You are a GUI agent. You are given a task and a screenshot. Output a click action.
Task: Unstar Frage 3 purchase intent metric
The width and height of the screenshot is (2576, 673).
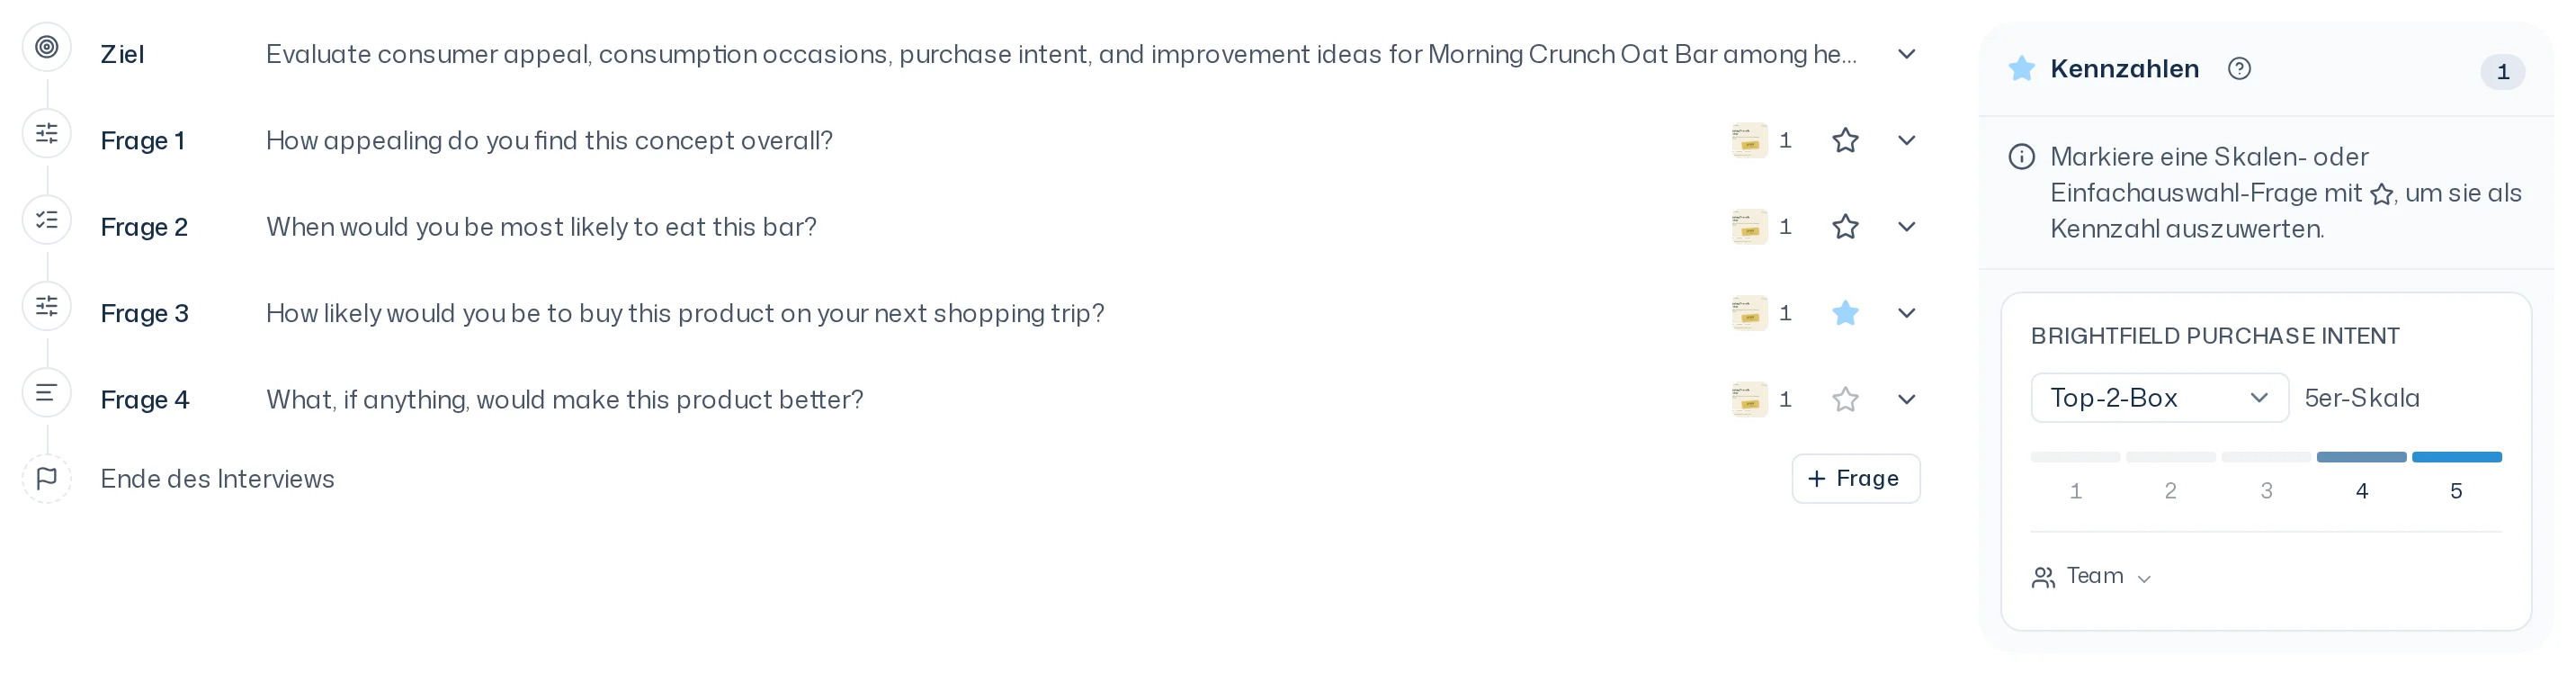[1845, 313]
